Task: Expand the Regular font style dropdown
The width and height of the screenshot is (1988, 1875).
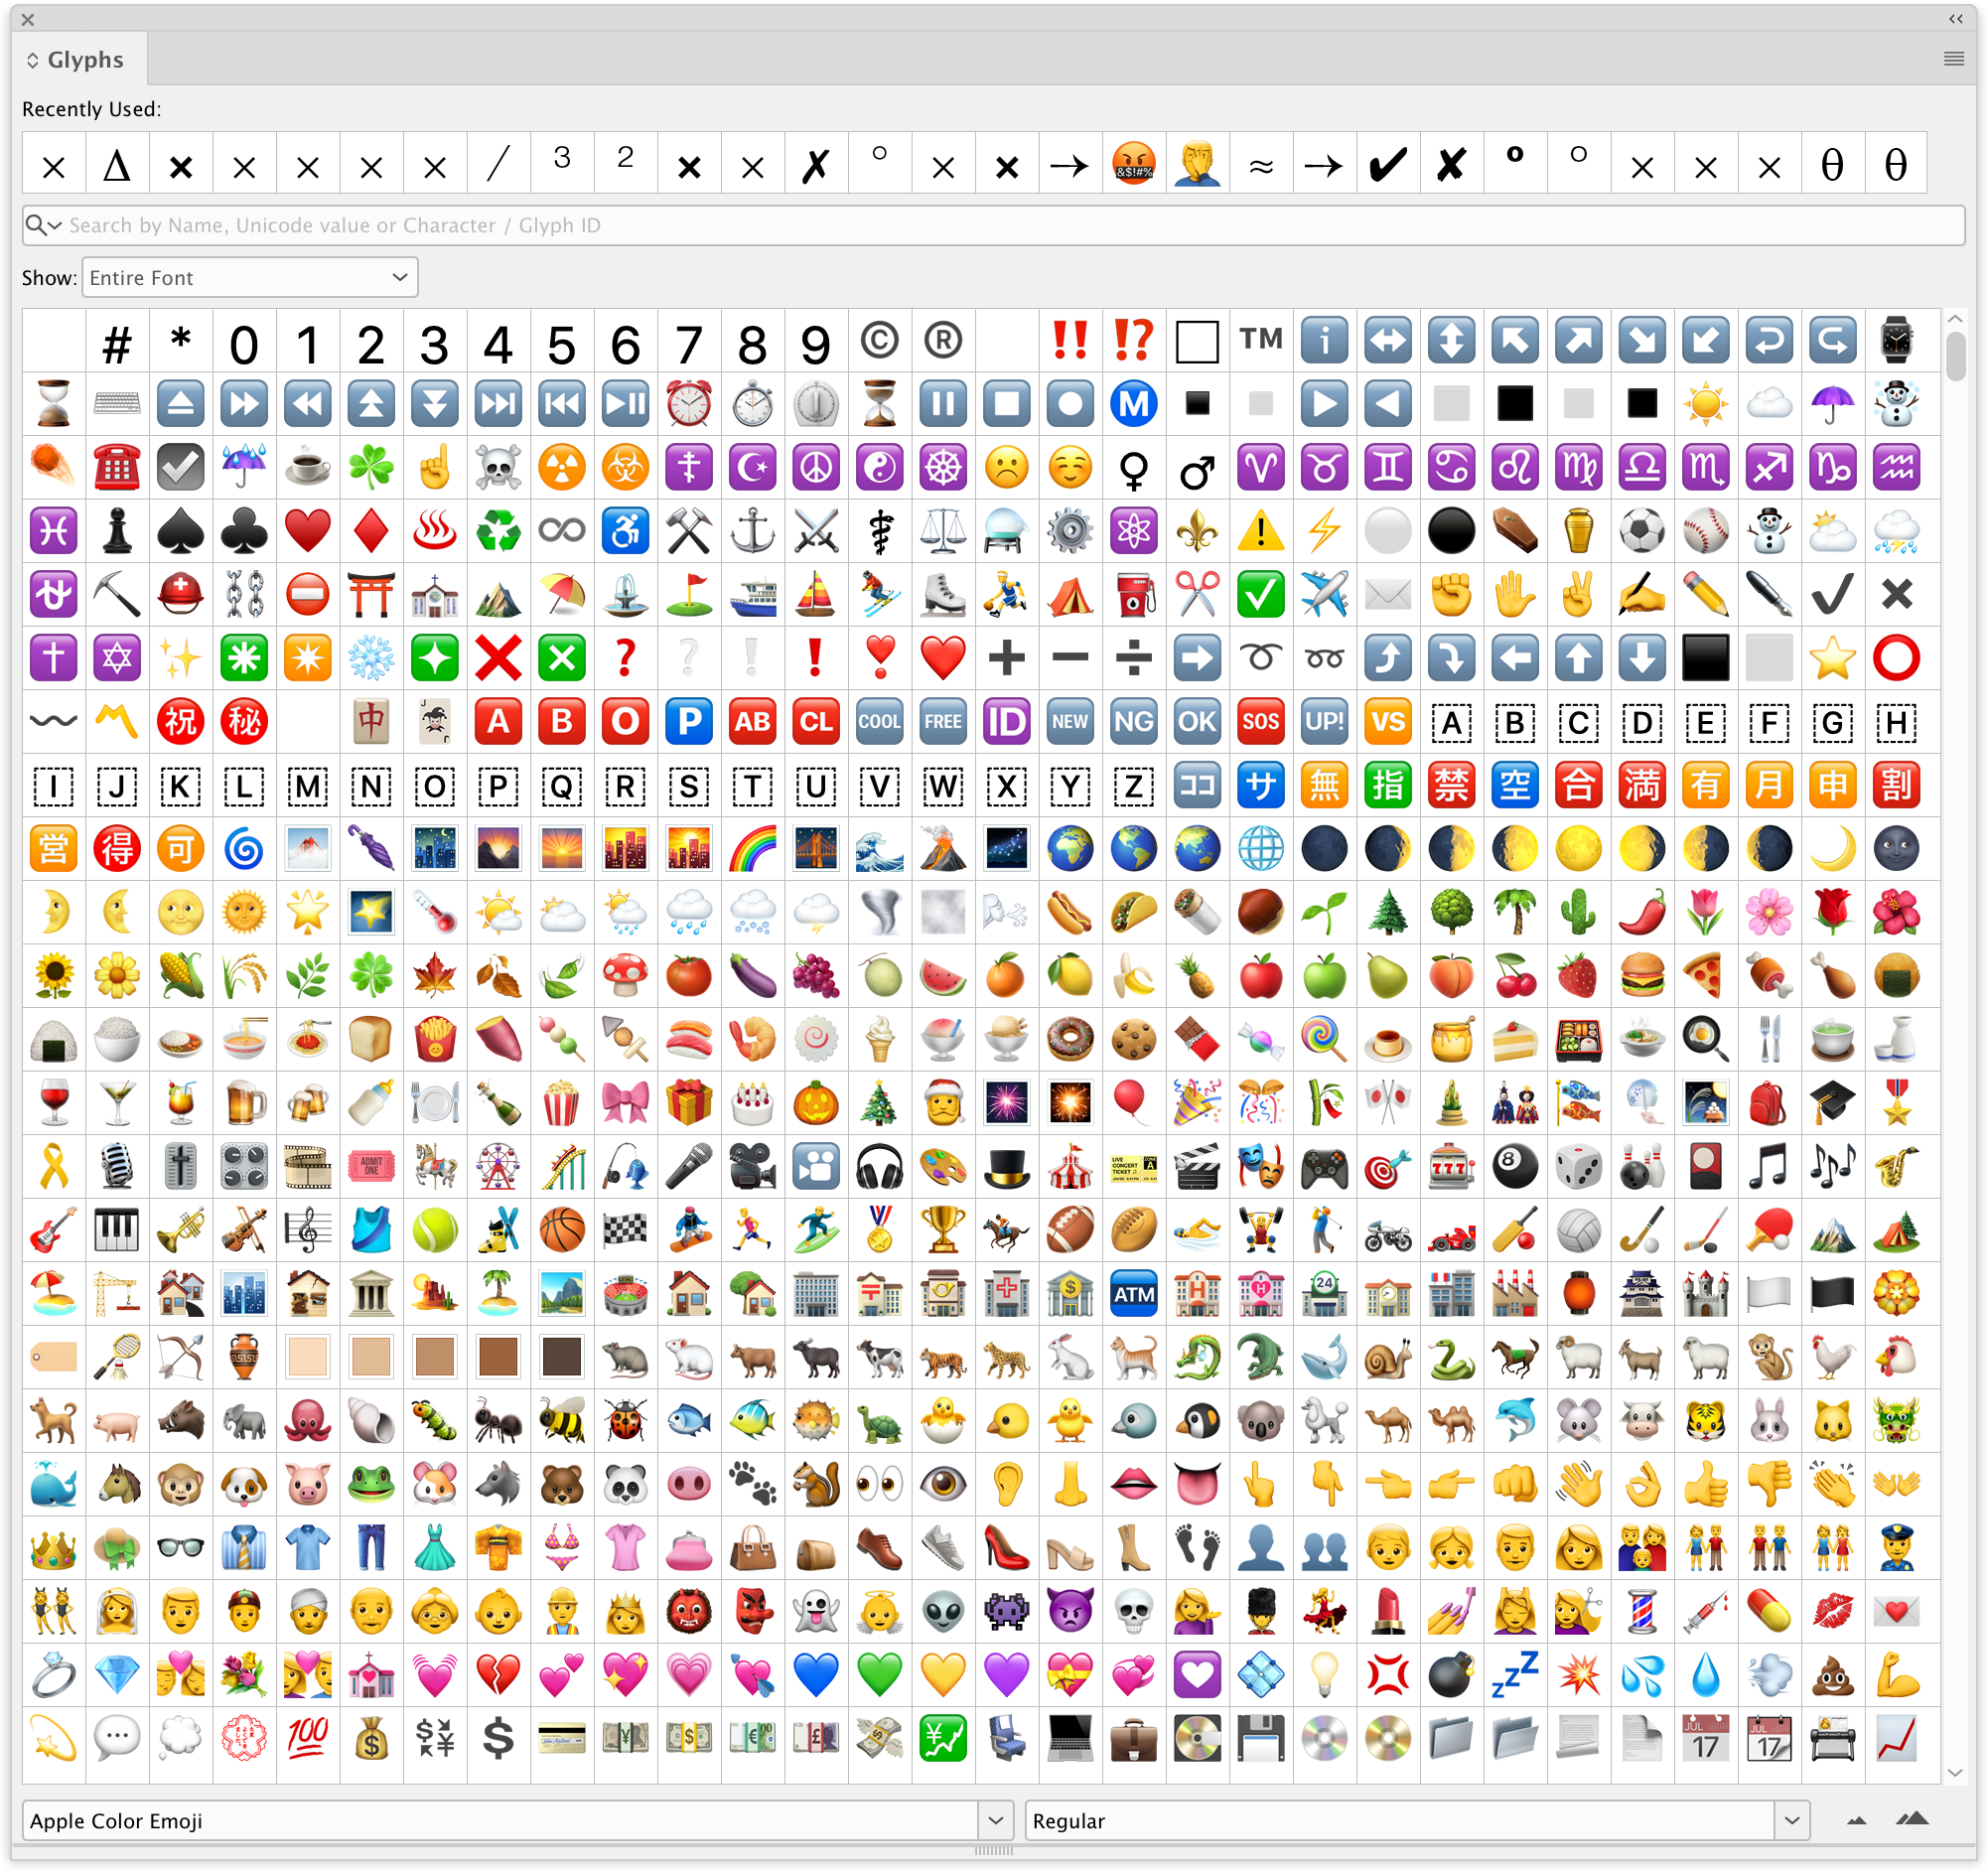Action: (x=1791, y=1821)
